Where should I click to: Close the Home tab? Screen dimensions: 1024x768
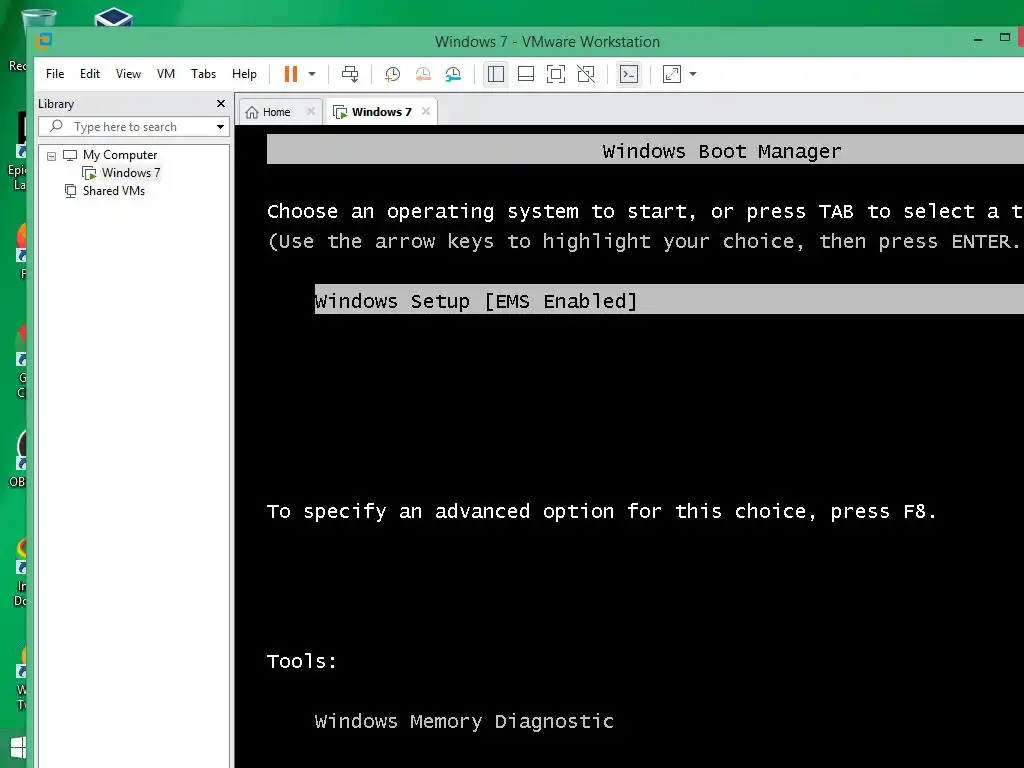311,111
